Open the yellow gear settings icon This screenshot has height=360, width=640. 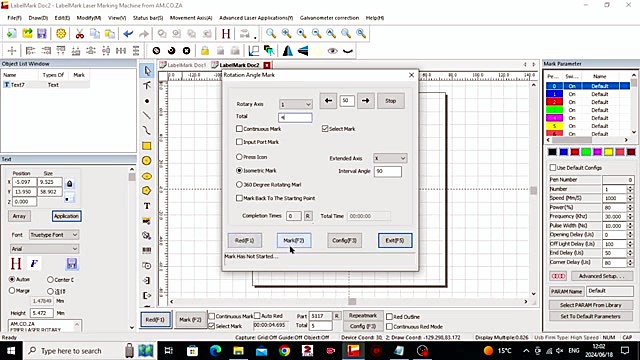61,33
